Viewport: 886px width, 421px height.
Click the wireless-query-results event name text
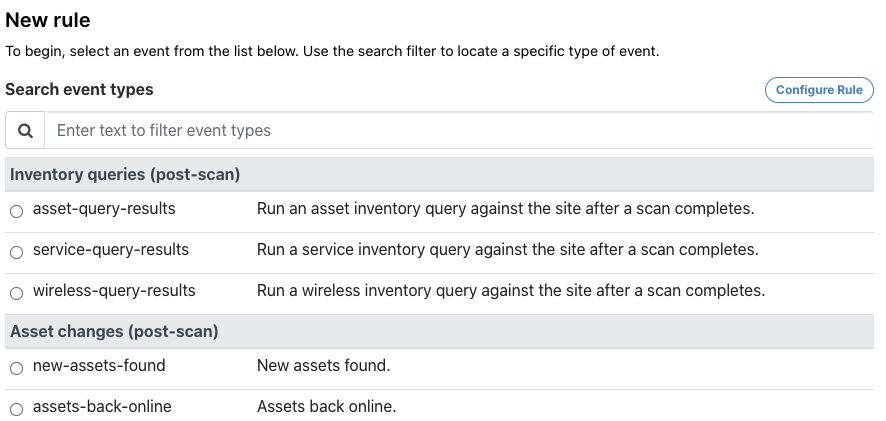pos(114,291)
